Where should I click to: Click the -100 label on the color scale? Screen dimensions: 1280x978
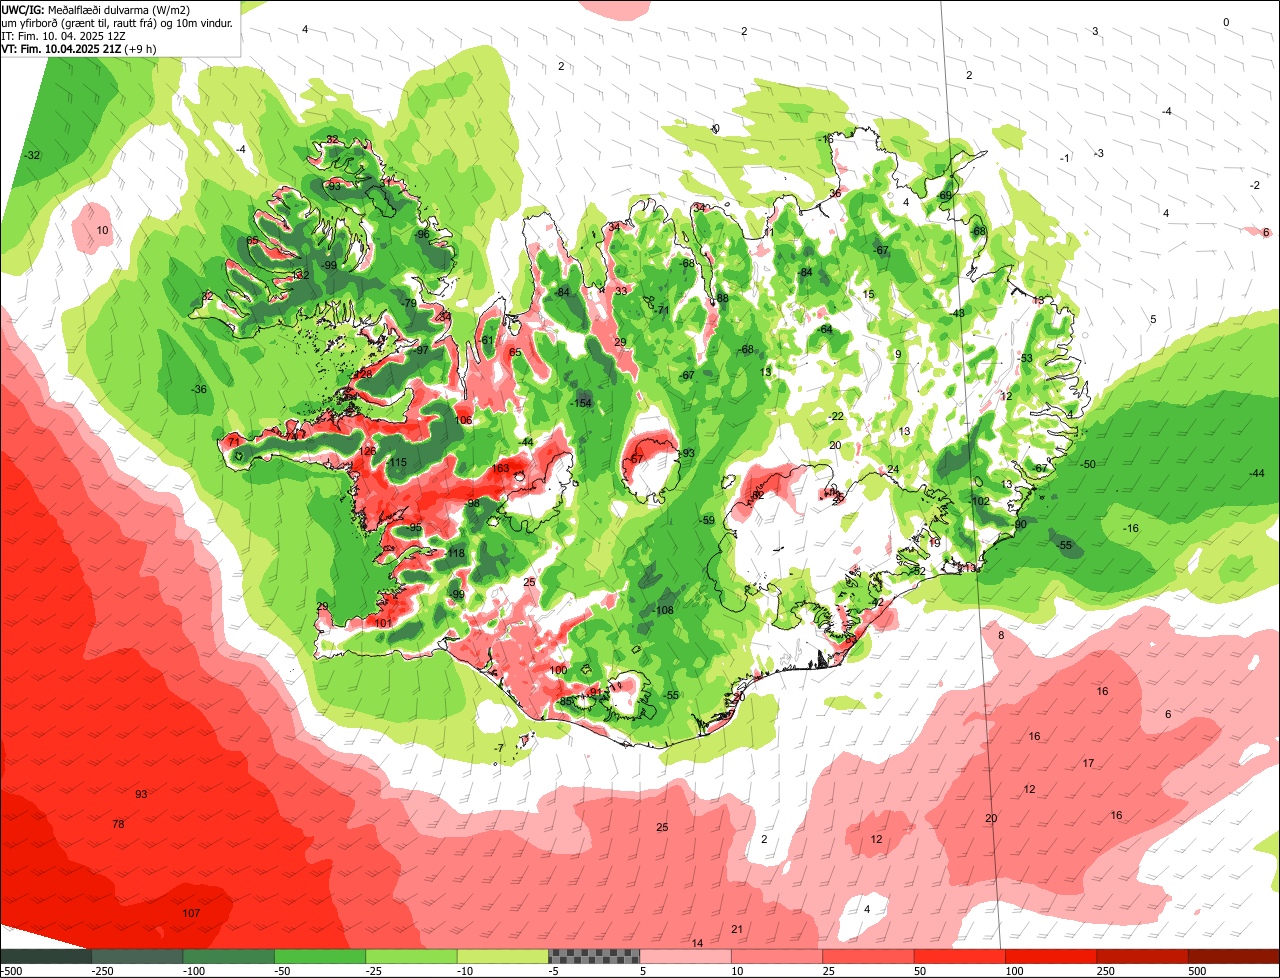pyautogui.click(x=193, y=971)
